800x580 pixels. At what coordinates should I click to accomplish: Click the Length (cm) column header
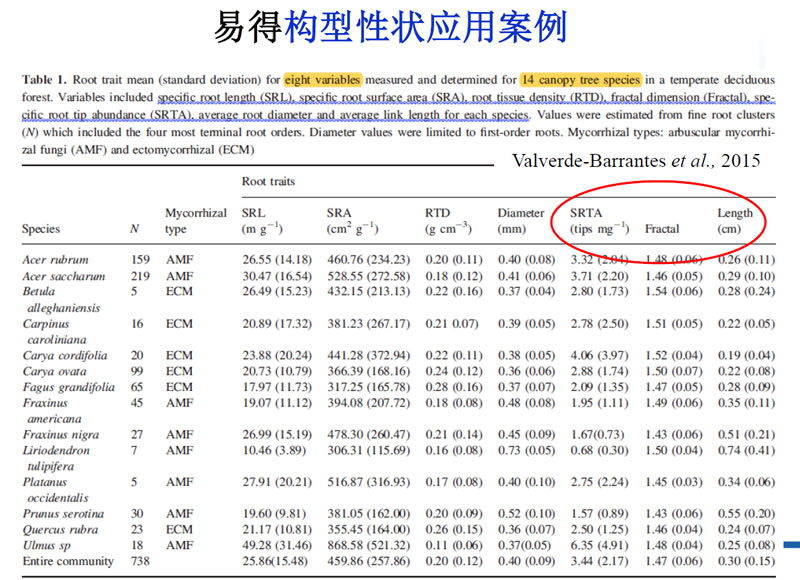(x=735, y=220)
